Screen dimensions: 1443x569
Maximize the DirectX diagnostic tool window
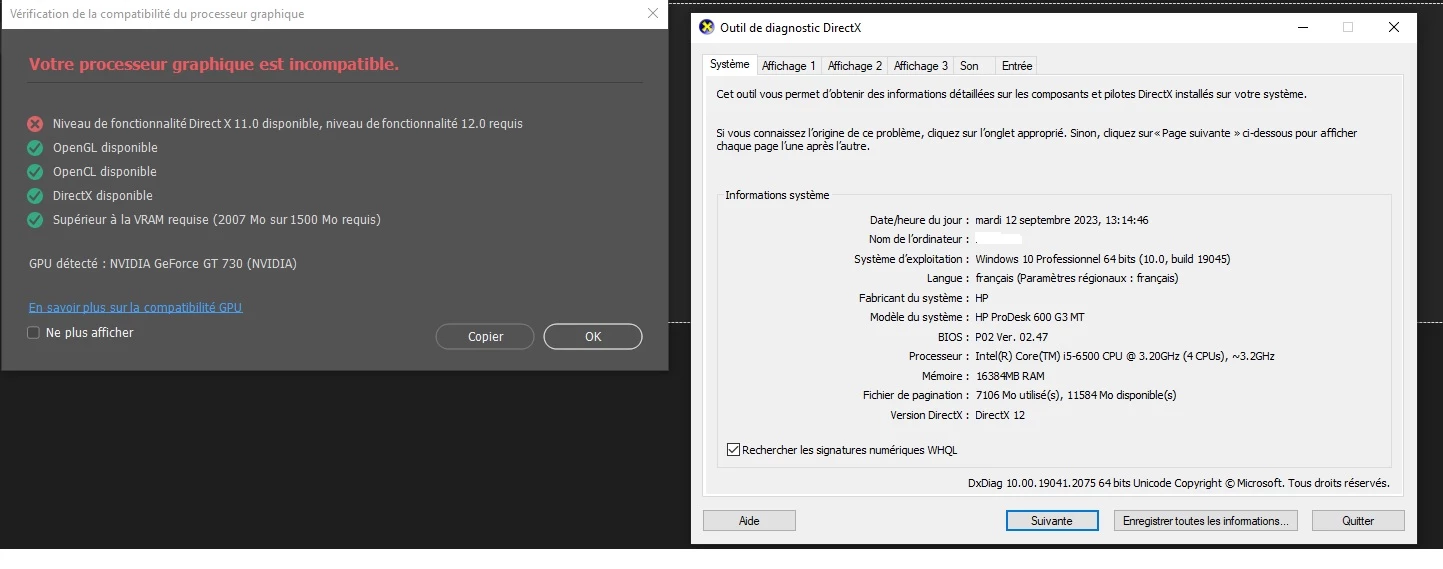tap(1348, 28)
